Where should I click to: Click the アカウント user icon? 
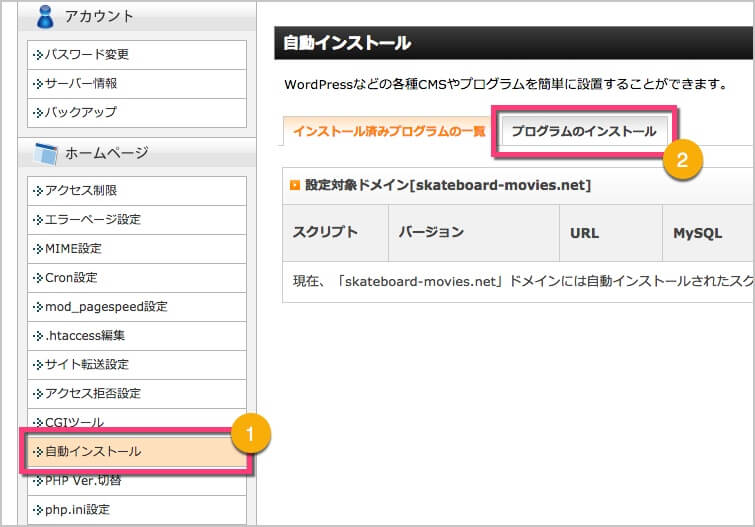pos(45,16)
